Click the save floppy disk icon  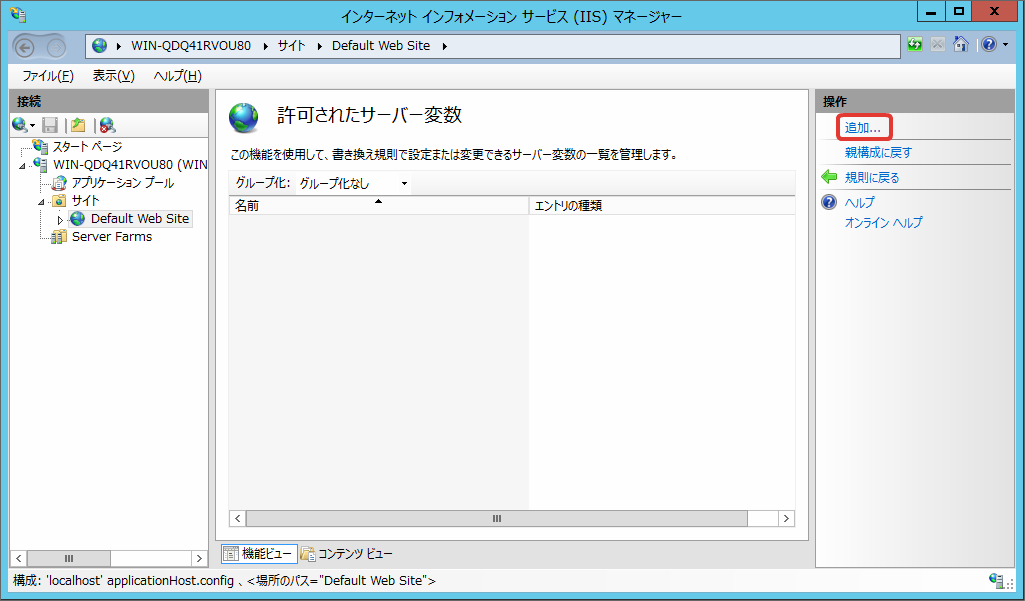pyautogui.click(x=50, y=125)
